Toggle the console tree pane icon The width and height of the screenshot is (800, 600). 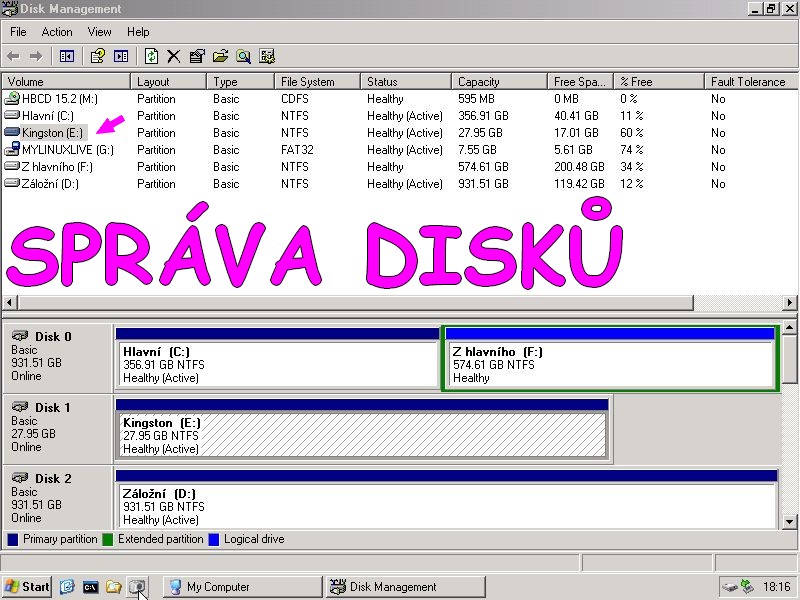tap(67, 56)
